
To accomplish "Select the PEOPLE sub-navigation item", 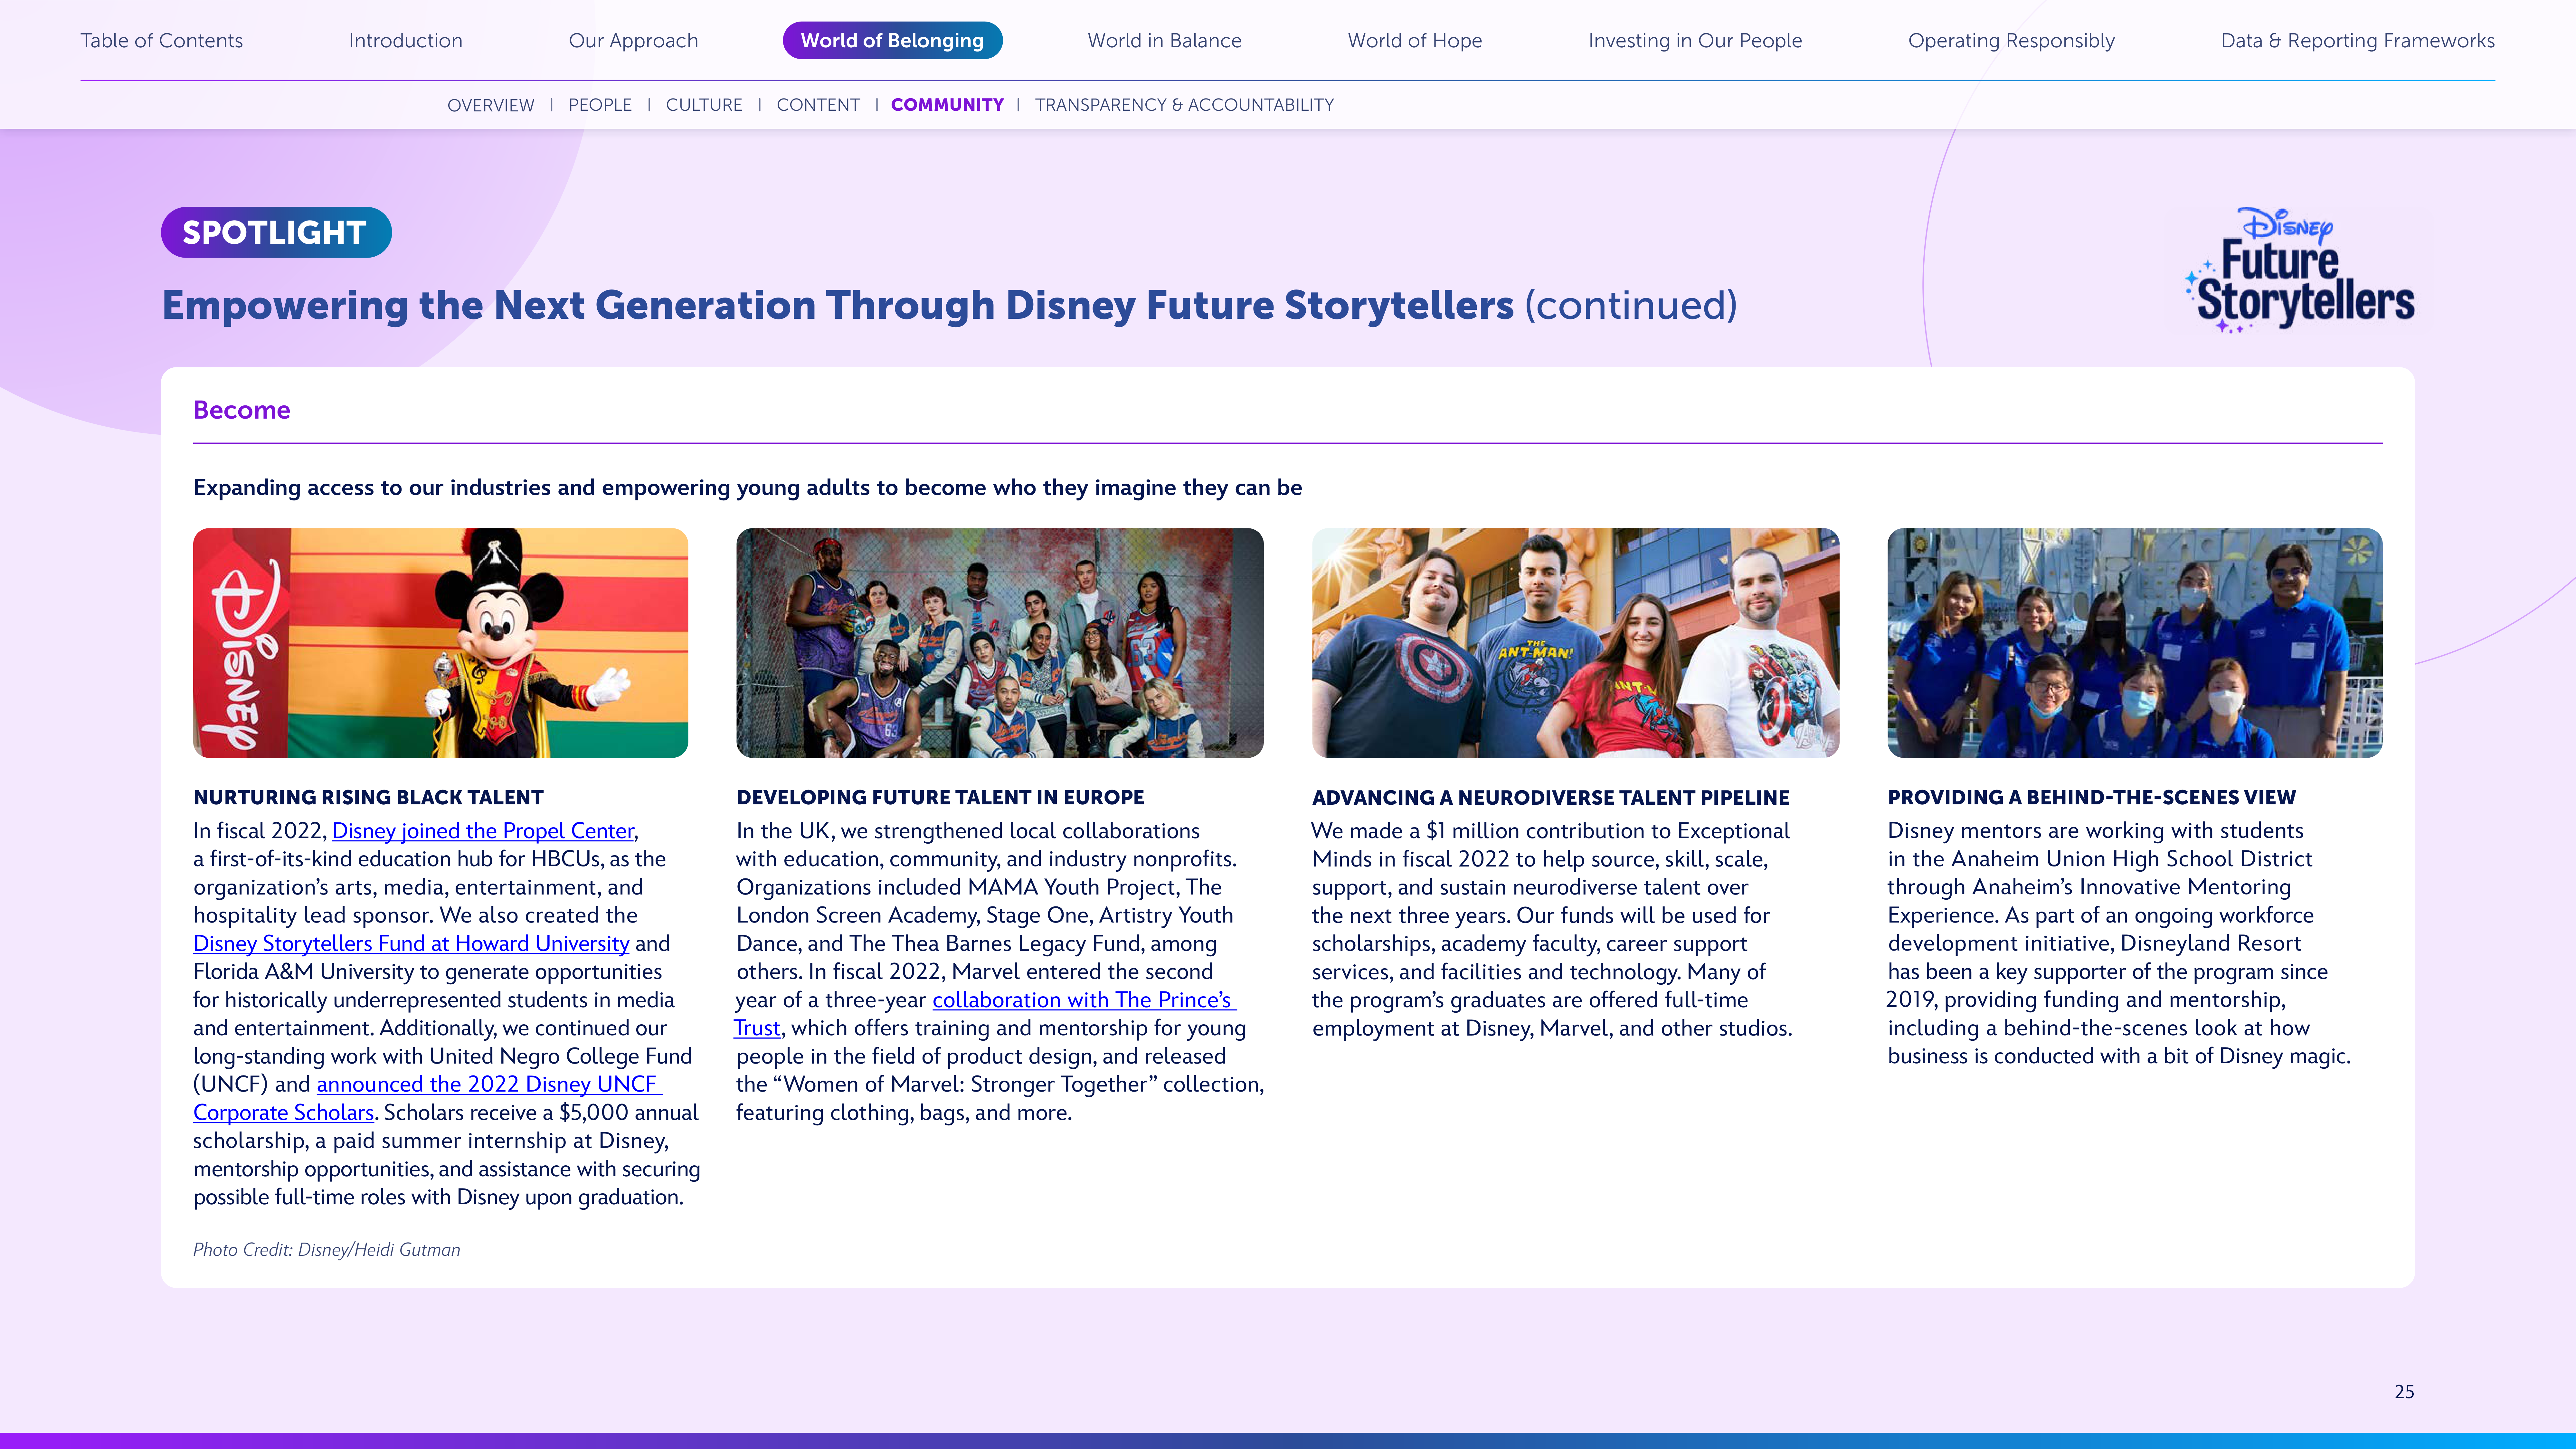I will coord(600,105).
